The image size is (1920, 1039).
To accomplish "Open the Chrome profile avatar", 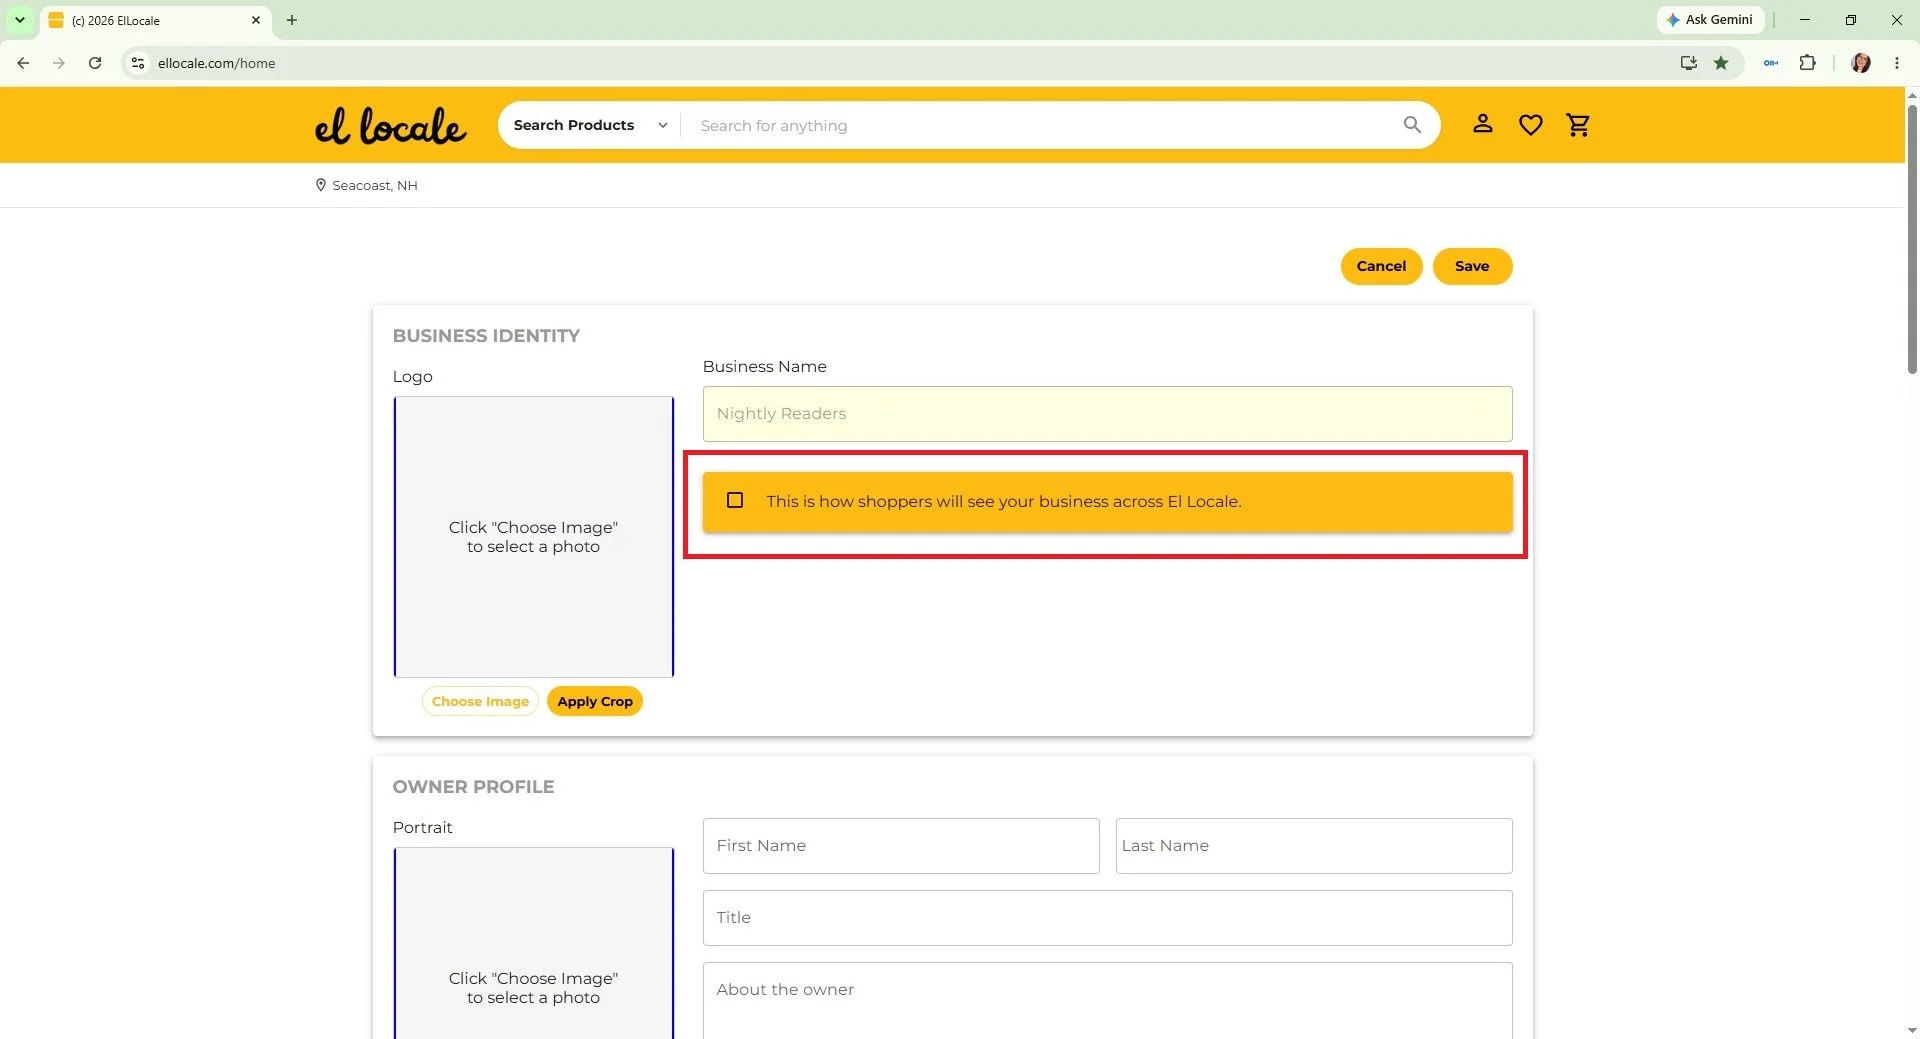I will tap(1861, 63).
